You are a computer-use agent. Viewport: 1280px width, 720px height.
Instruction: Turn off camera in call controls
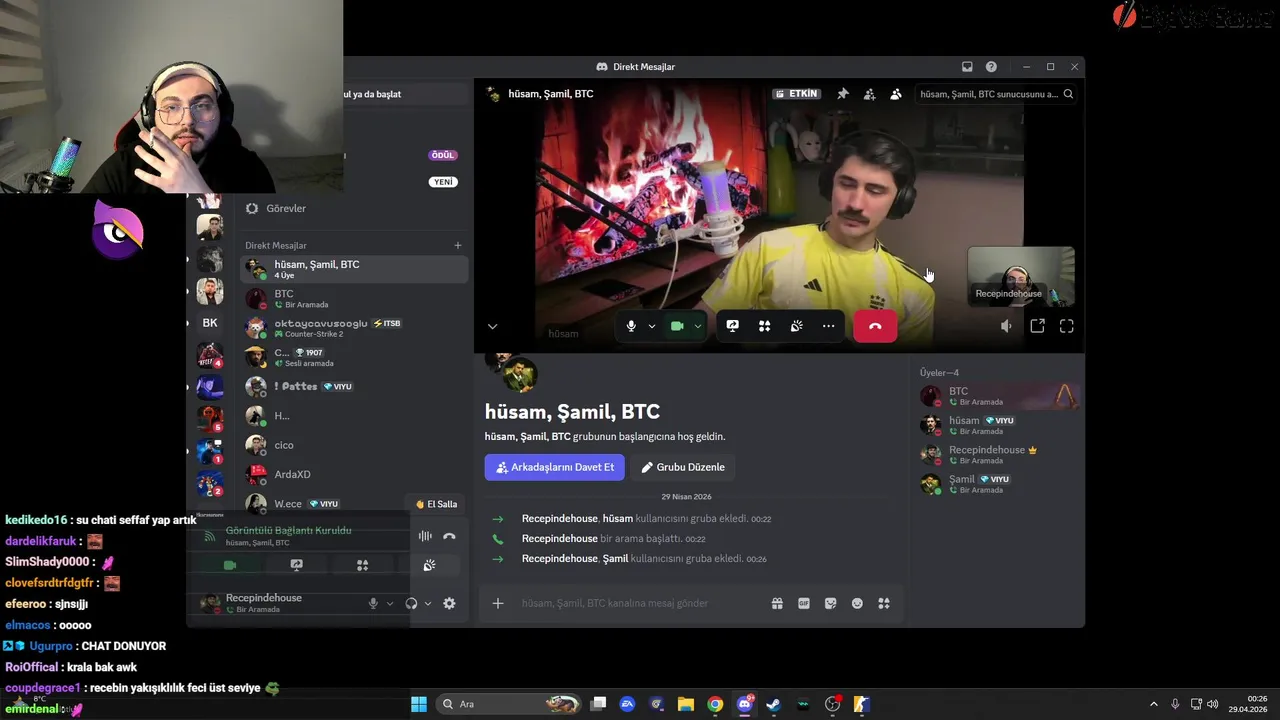click(x=677, y=326)
